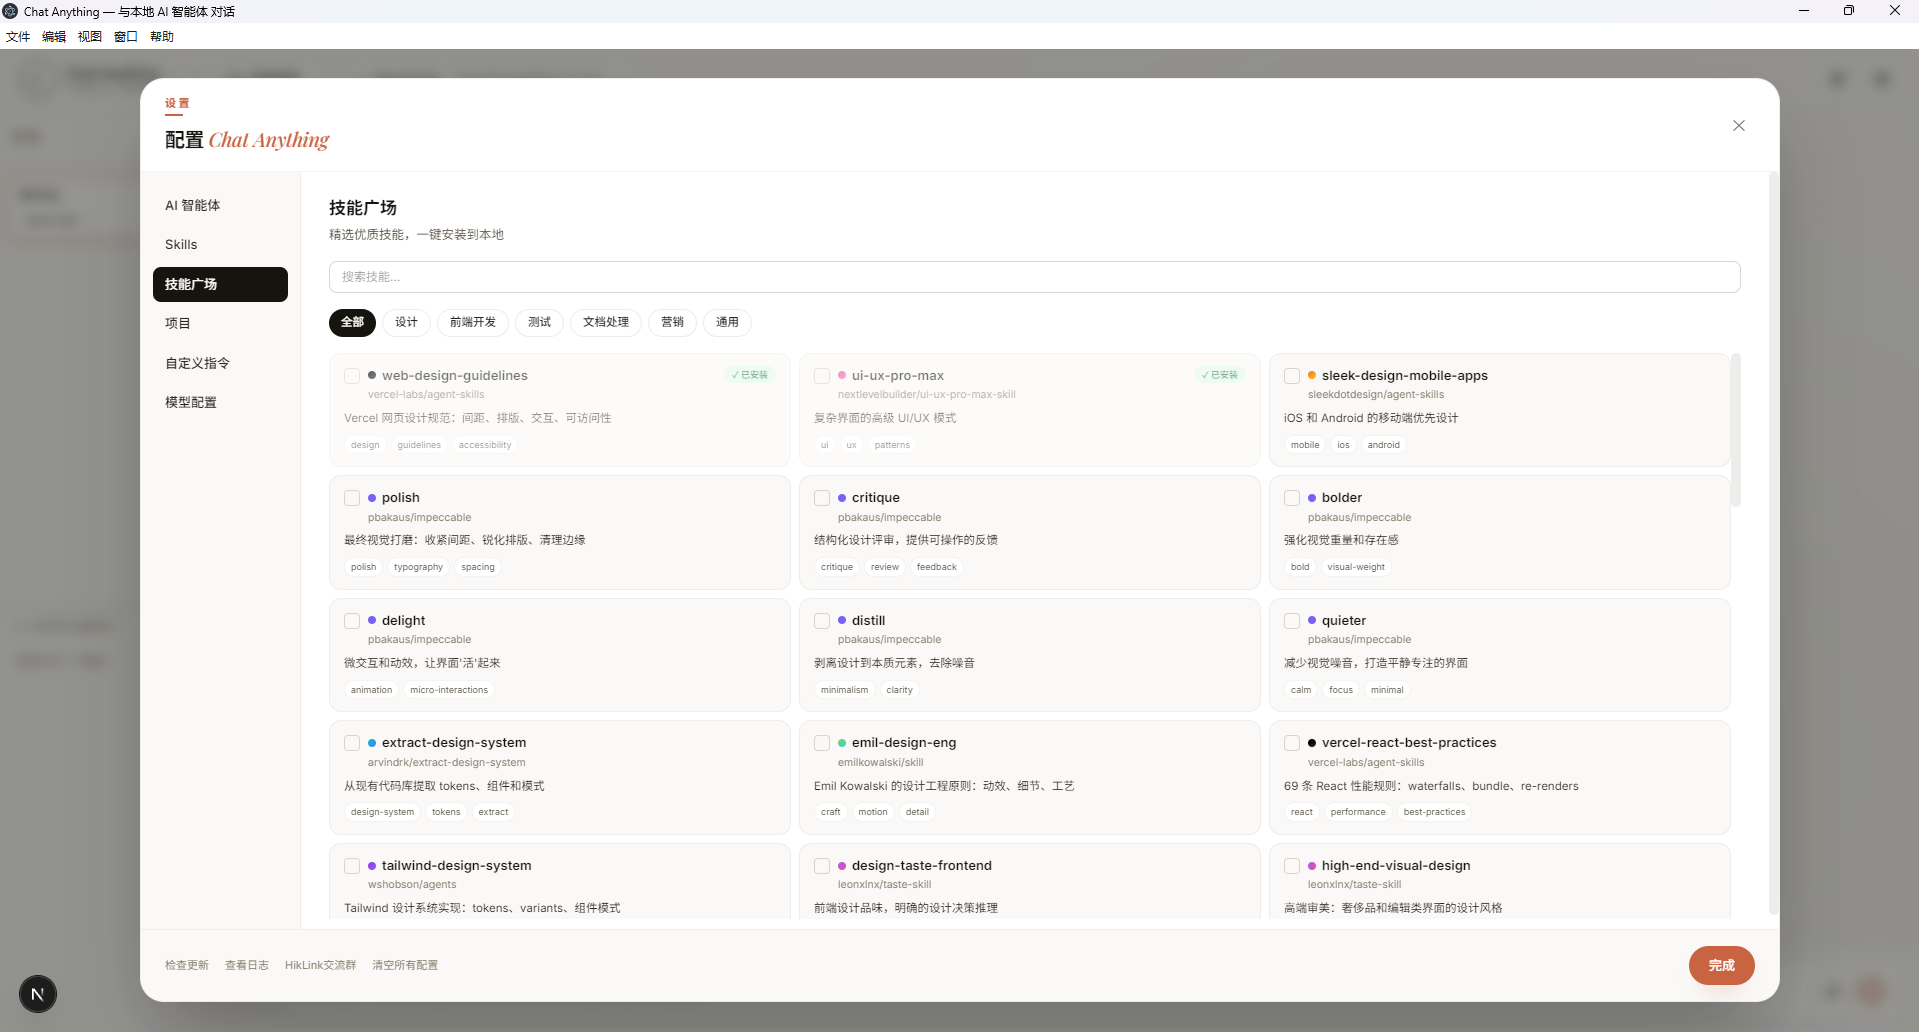Click the 搜索技能 search field

tap(1034, 277)
